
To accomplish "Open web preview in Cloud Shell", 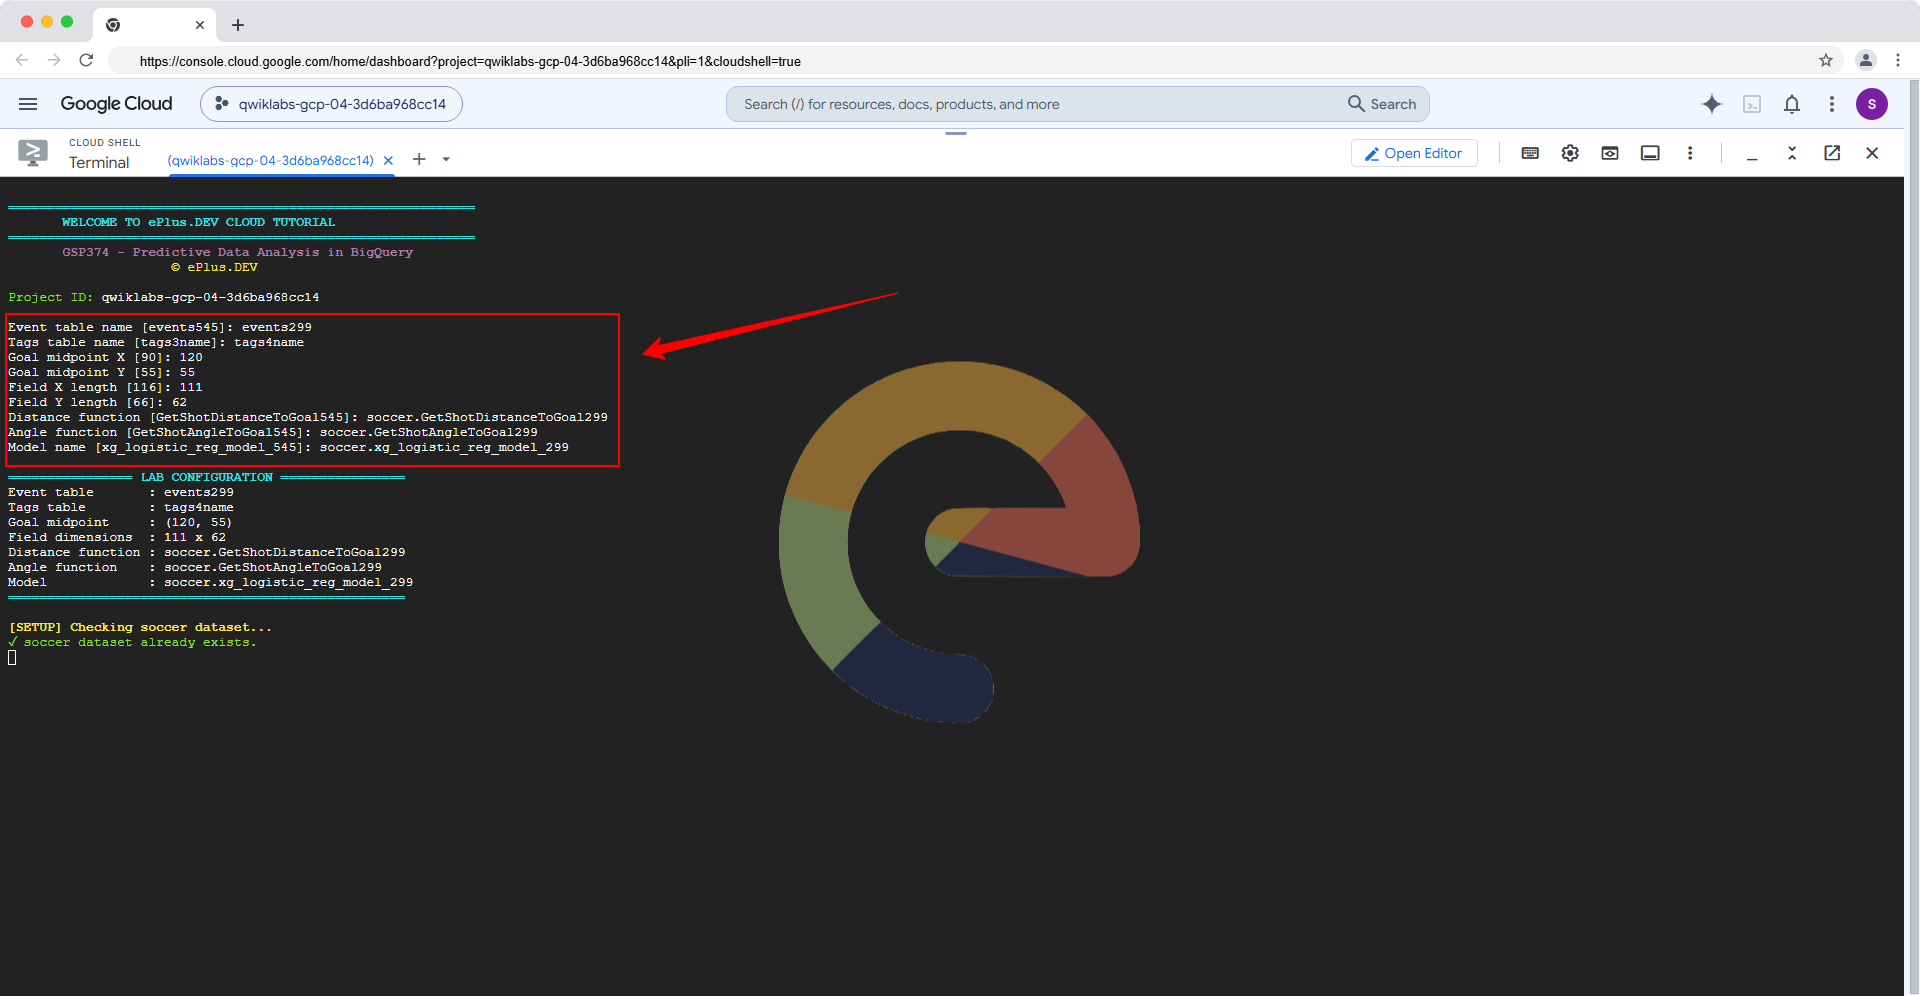I will [x=1610, y=153].
